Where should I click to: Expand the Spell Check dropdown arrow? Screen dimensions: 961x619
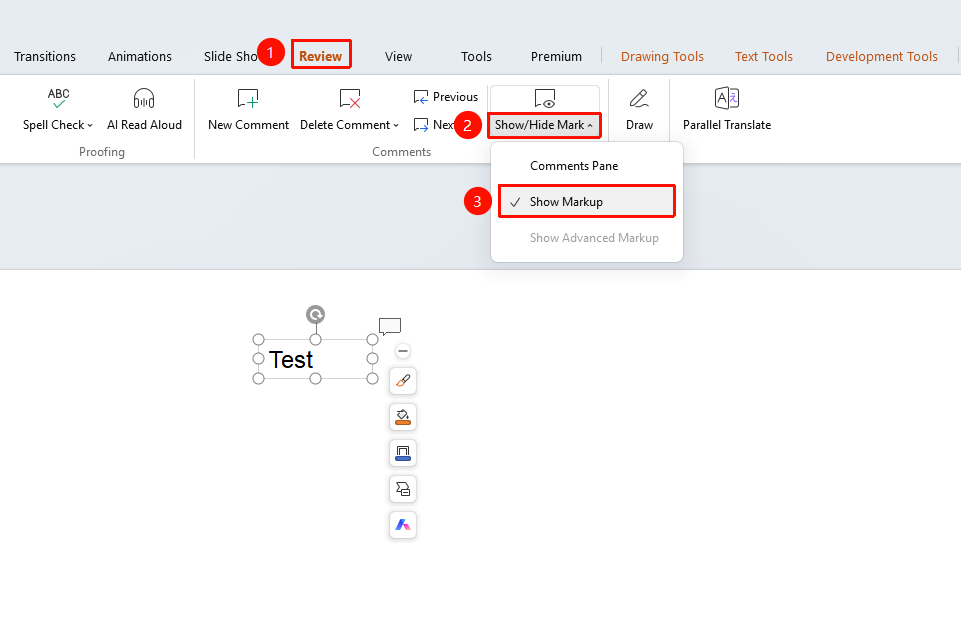pyautogui.click(x=90, y=126)
